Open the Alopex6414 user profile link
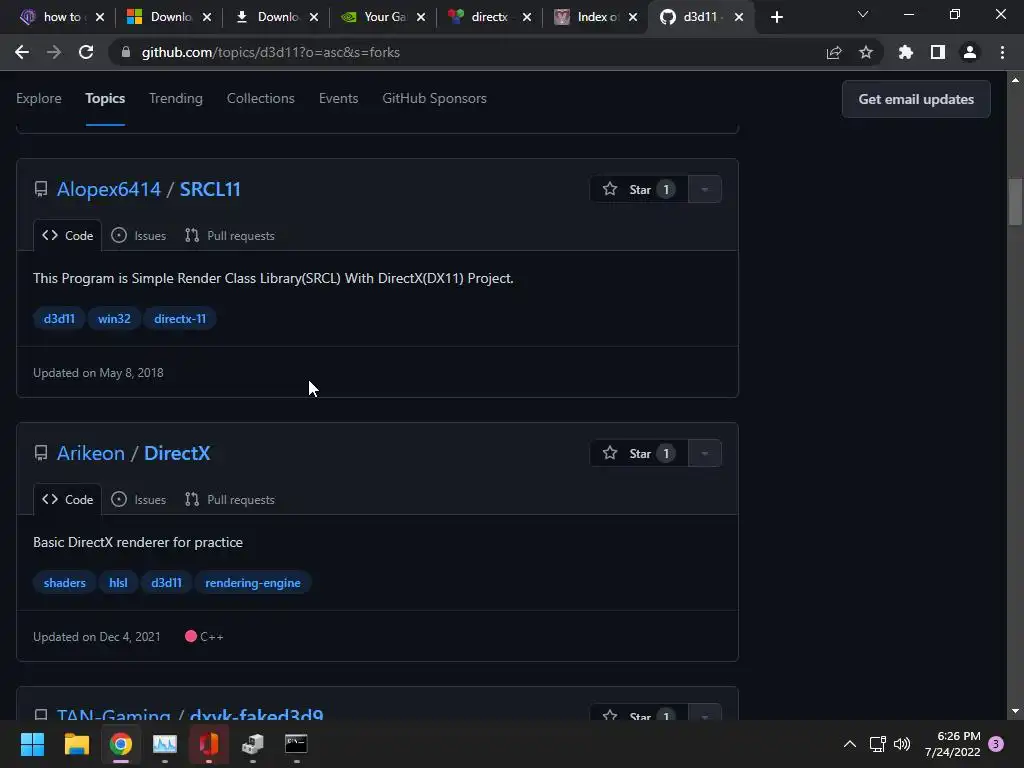Screen dimensions: 1024x768 pyautogui.click(x=108, y=189)
